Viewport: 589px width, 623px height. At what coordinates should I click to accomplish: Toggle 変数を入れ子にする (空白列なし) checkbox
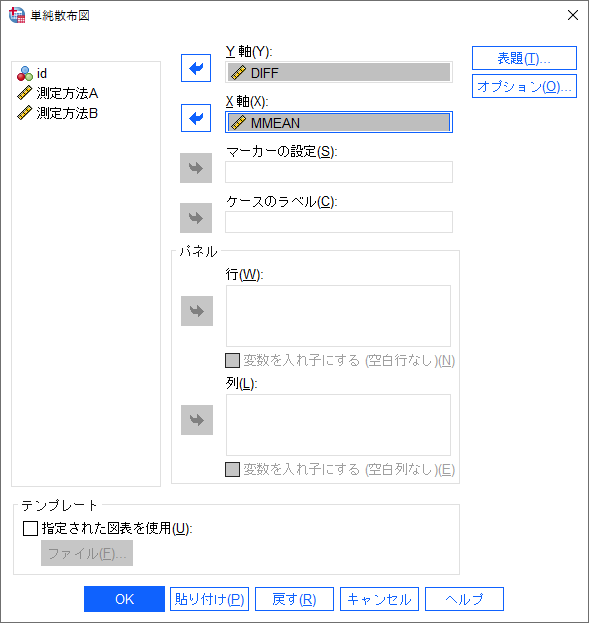coord(232,470)
